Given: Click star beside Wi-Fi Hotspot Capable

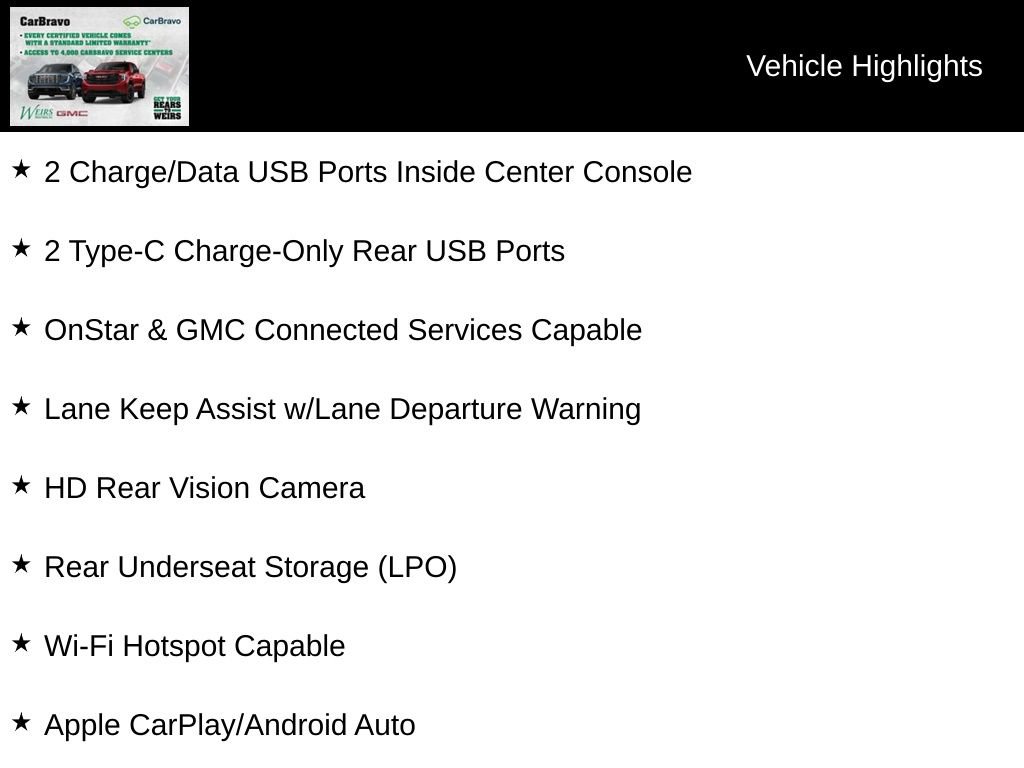Looking at the screenshot, I should click(22, 643).
